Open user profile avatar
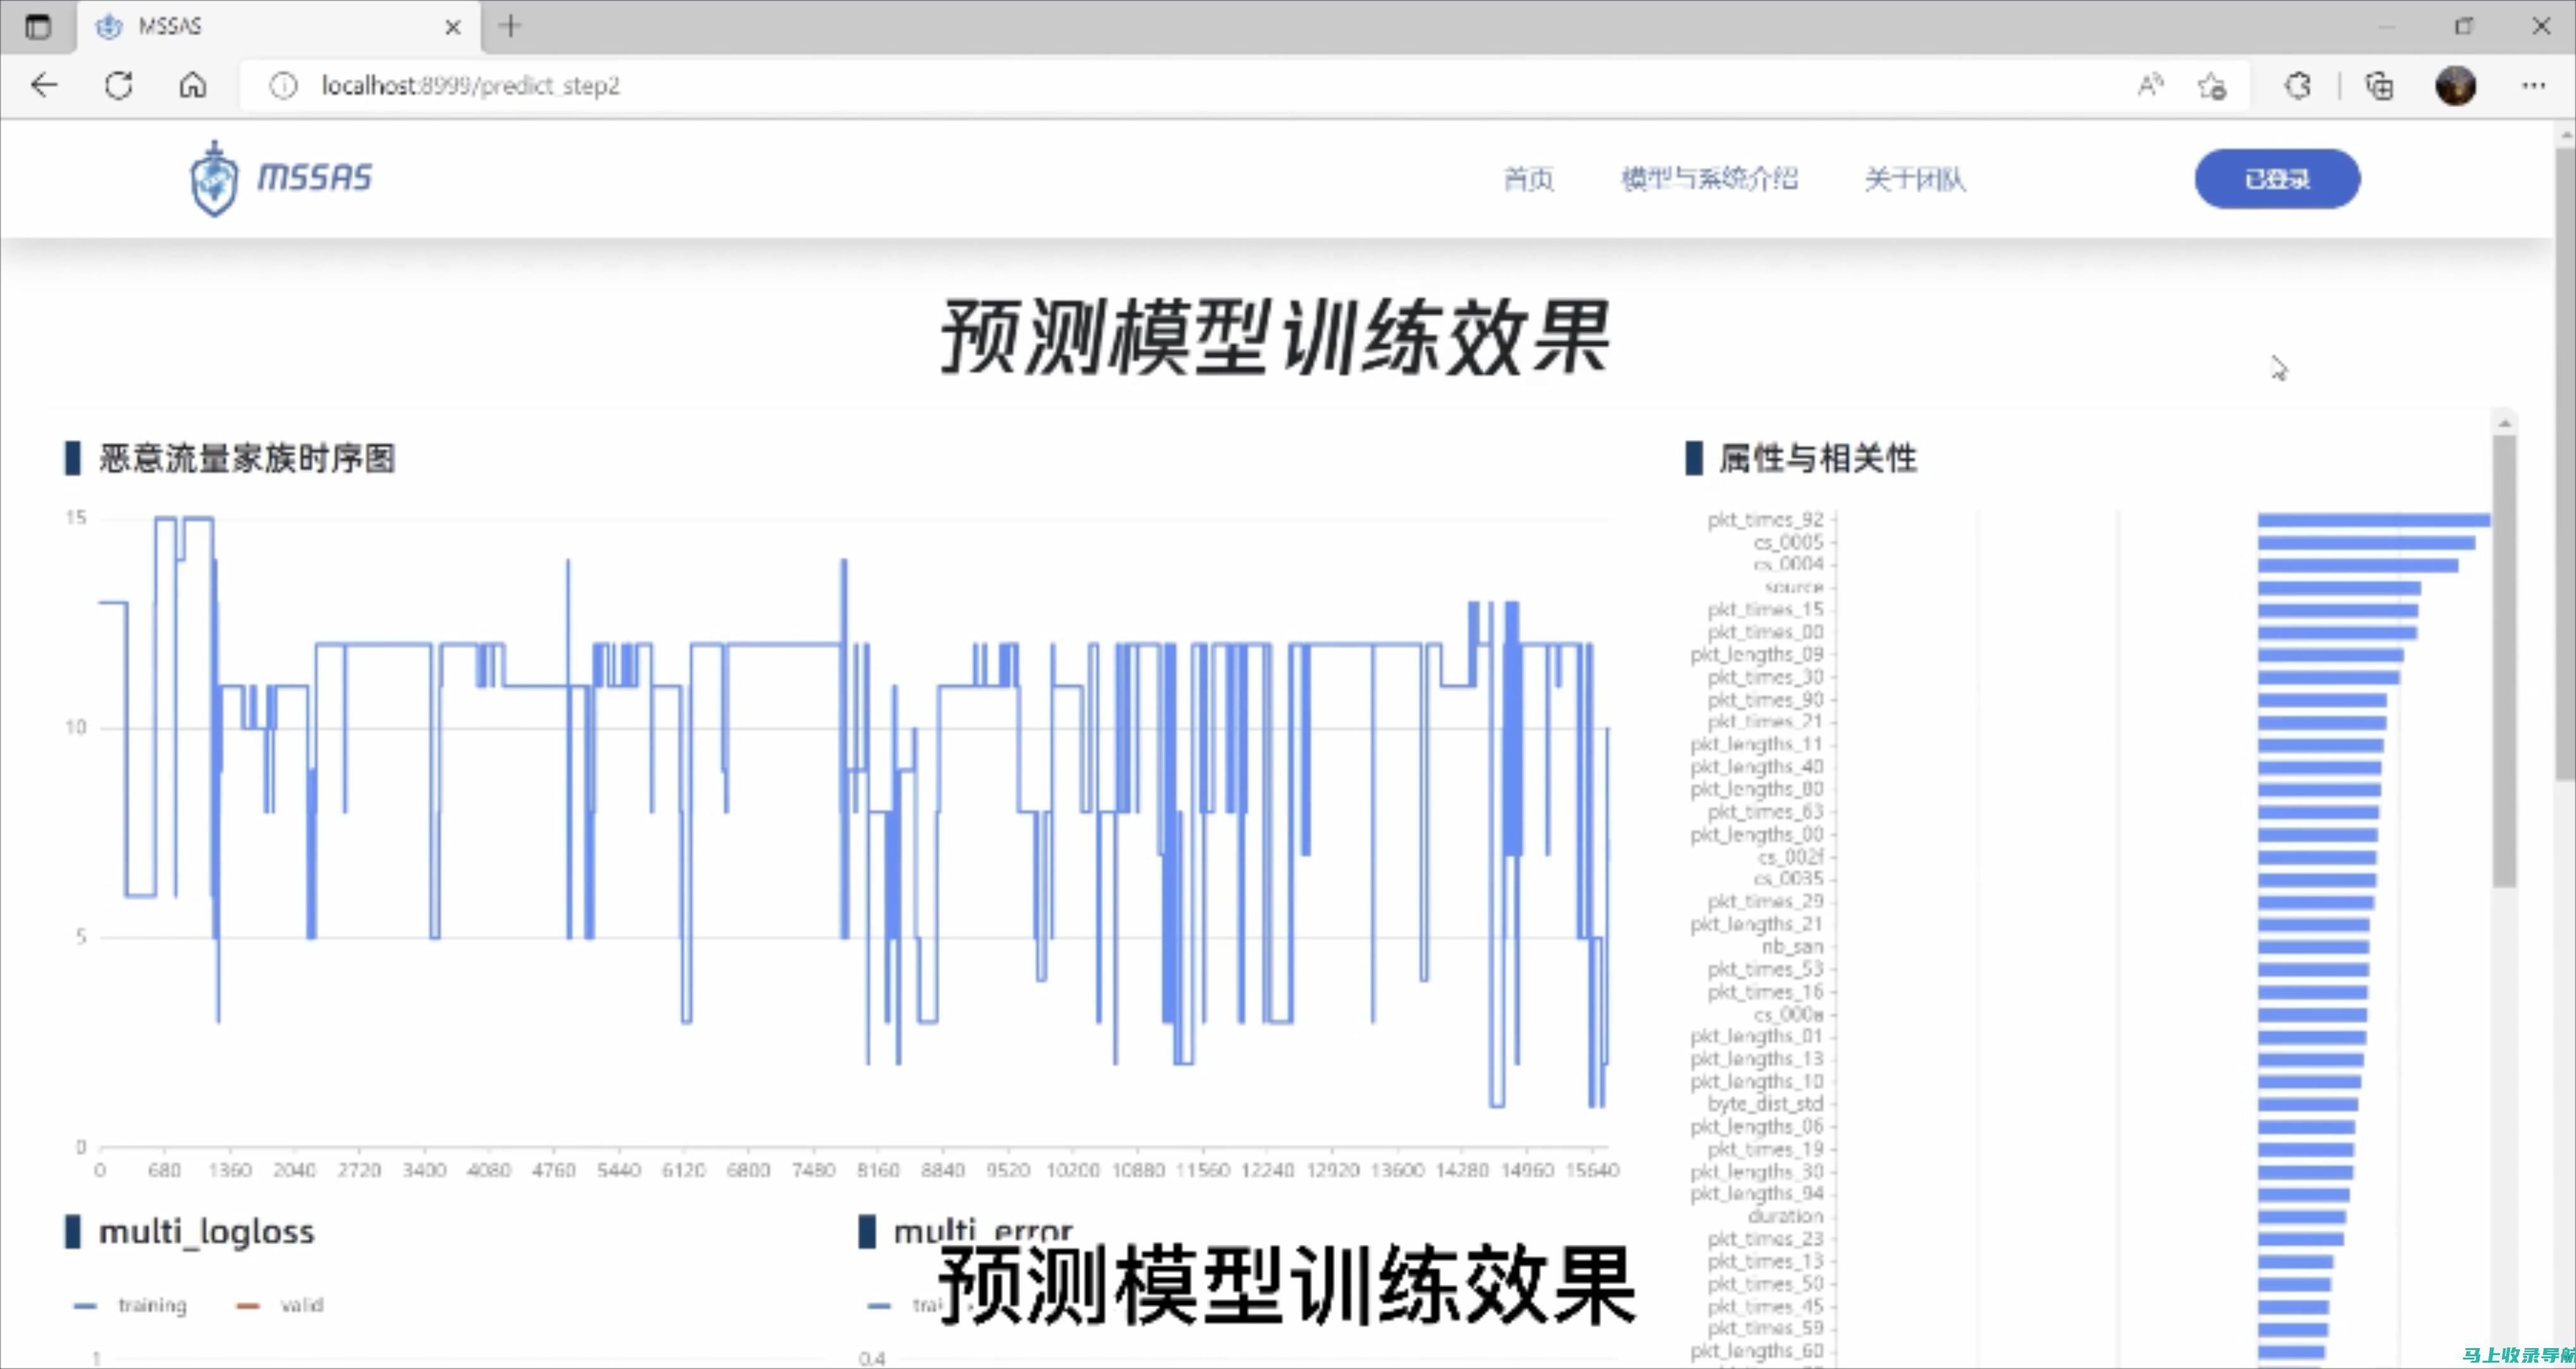Viewport: 2576px width, 1369px height. (2455, 86)
